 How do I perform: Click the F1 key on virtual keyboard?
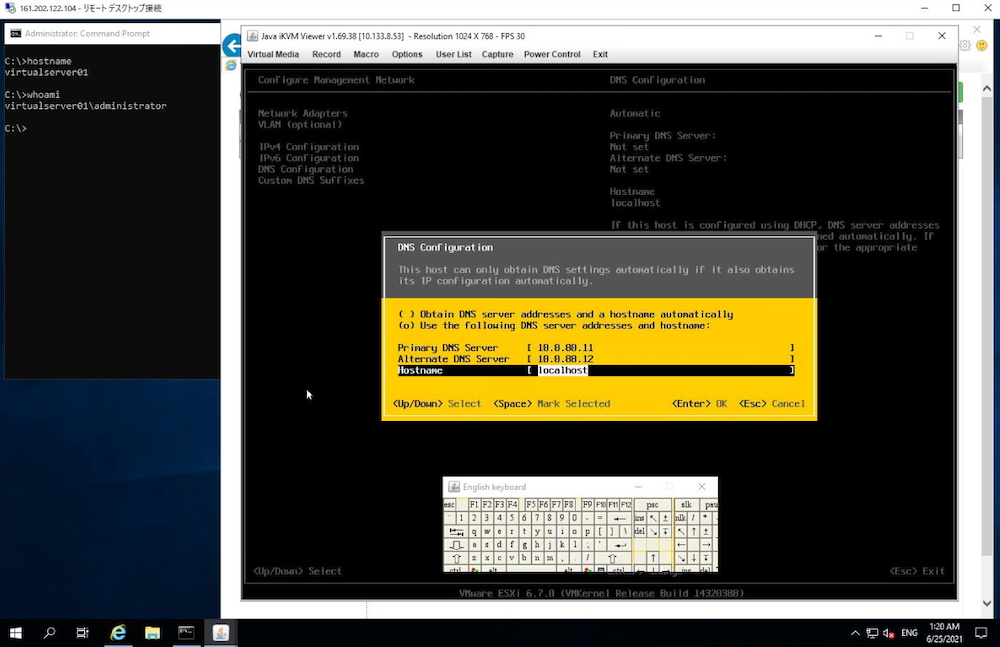(474, 505)
